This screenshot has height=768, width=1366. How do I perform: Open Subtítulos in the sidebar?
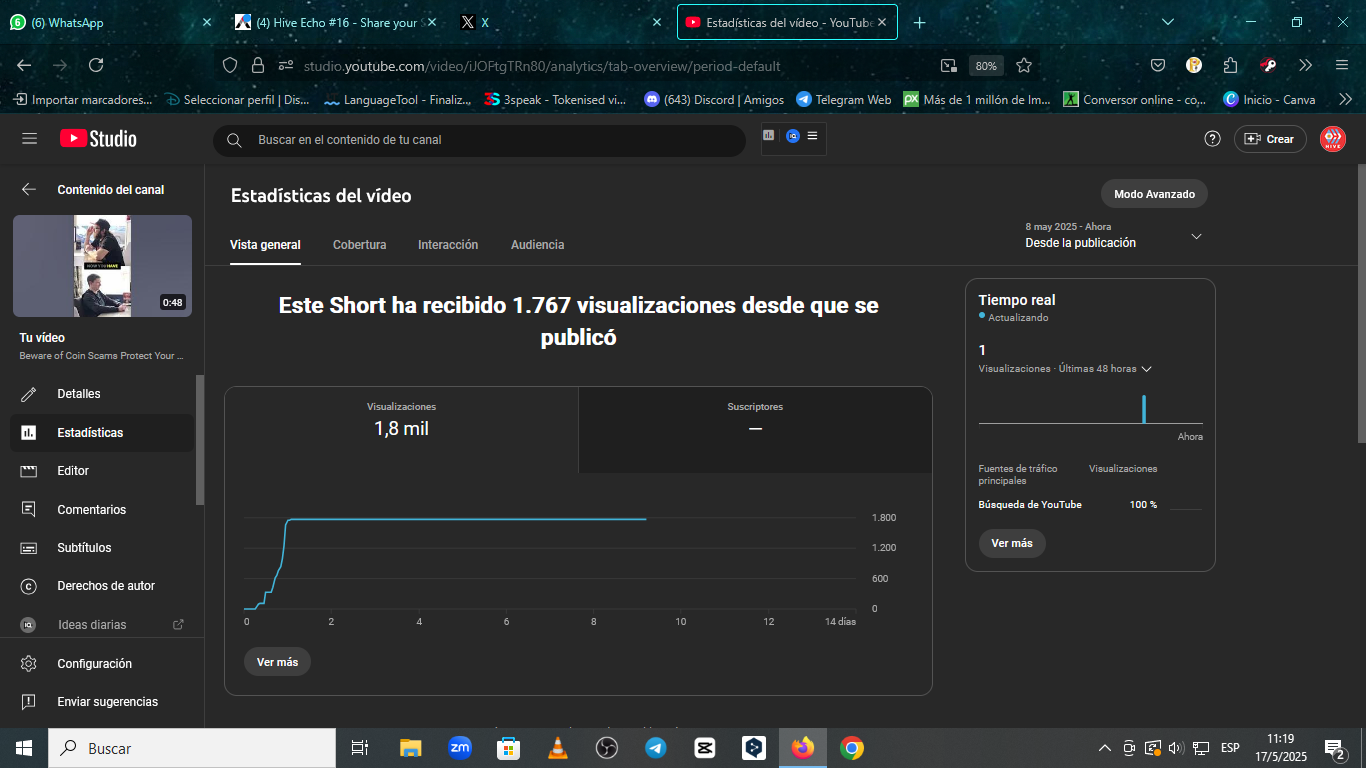103,548
